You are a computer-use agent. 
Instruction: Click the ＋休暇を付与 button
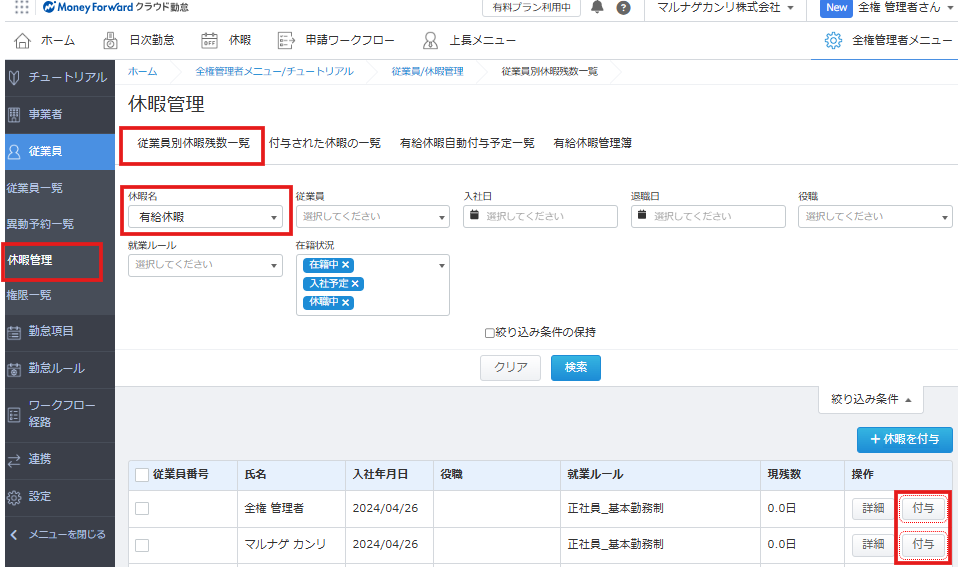(904, 440)
